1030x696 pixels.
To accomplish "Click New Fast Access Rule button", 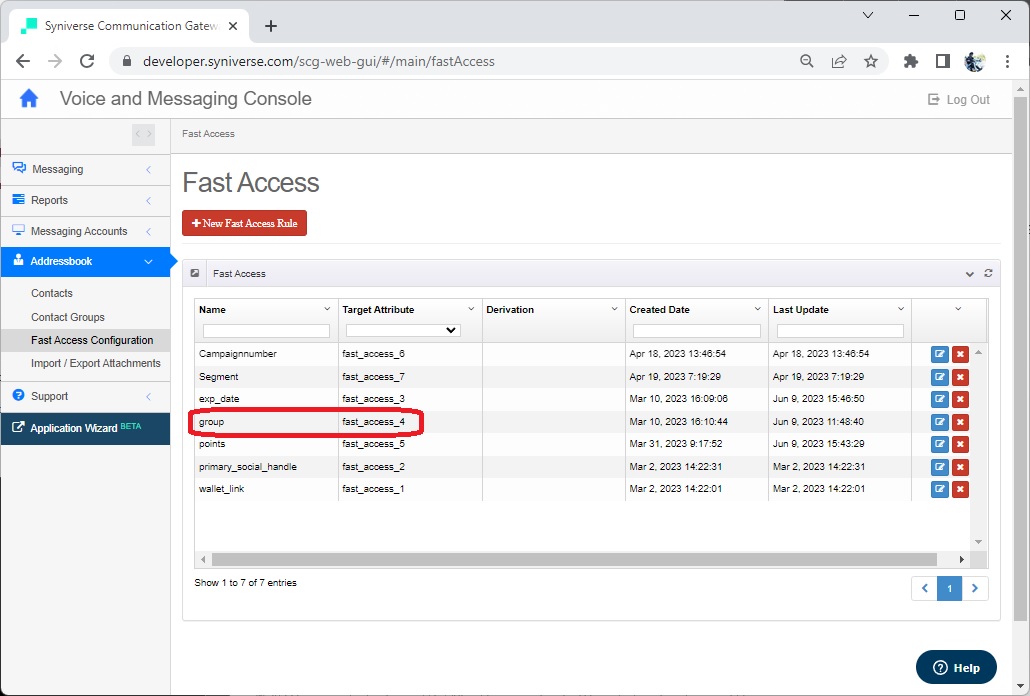I will tap(244, 223).
